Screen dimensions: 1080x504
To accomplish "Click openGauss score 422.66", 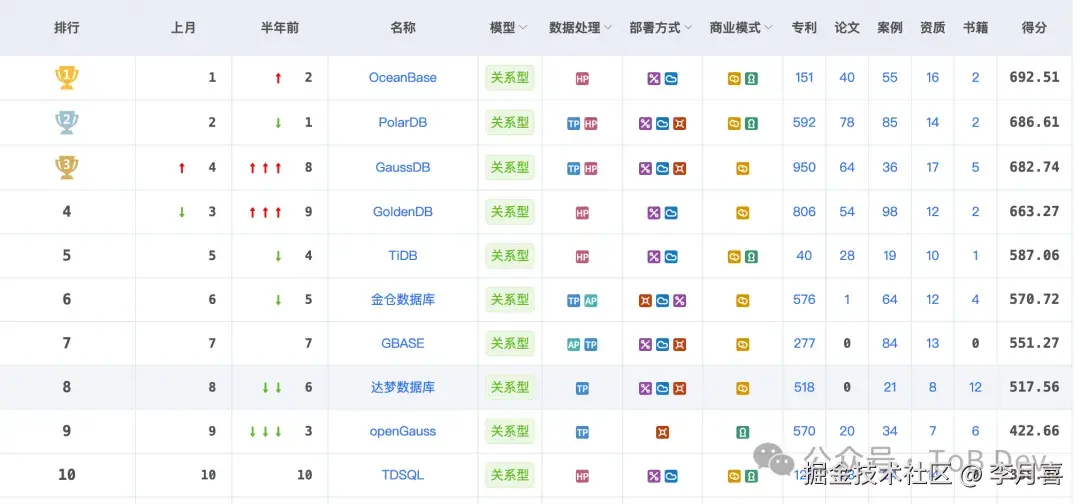I will pos(1034,432).
